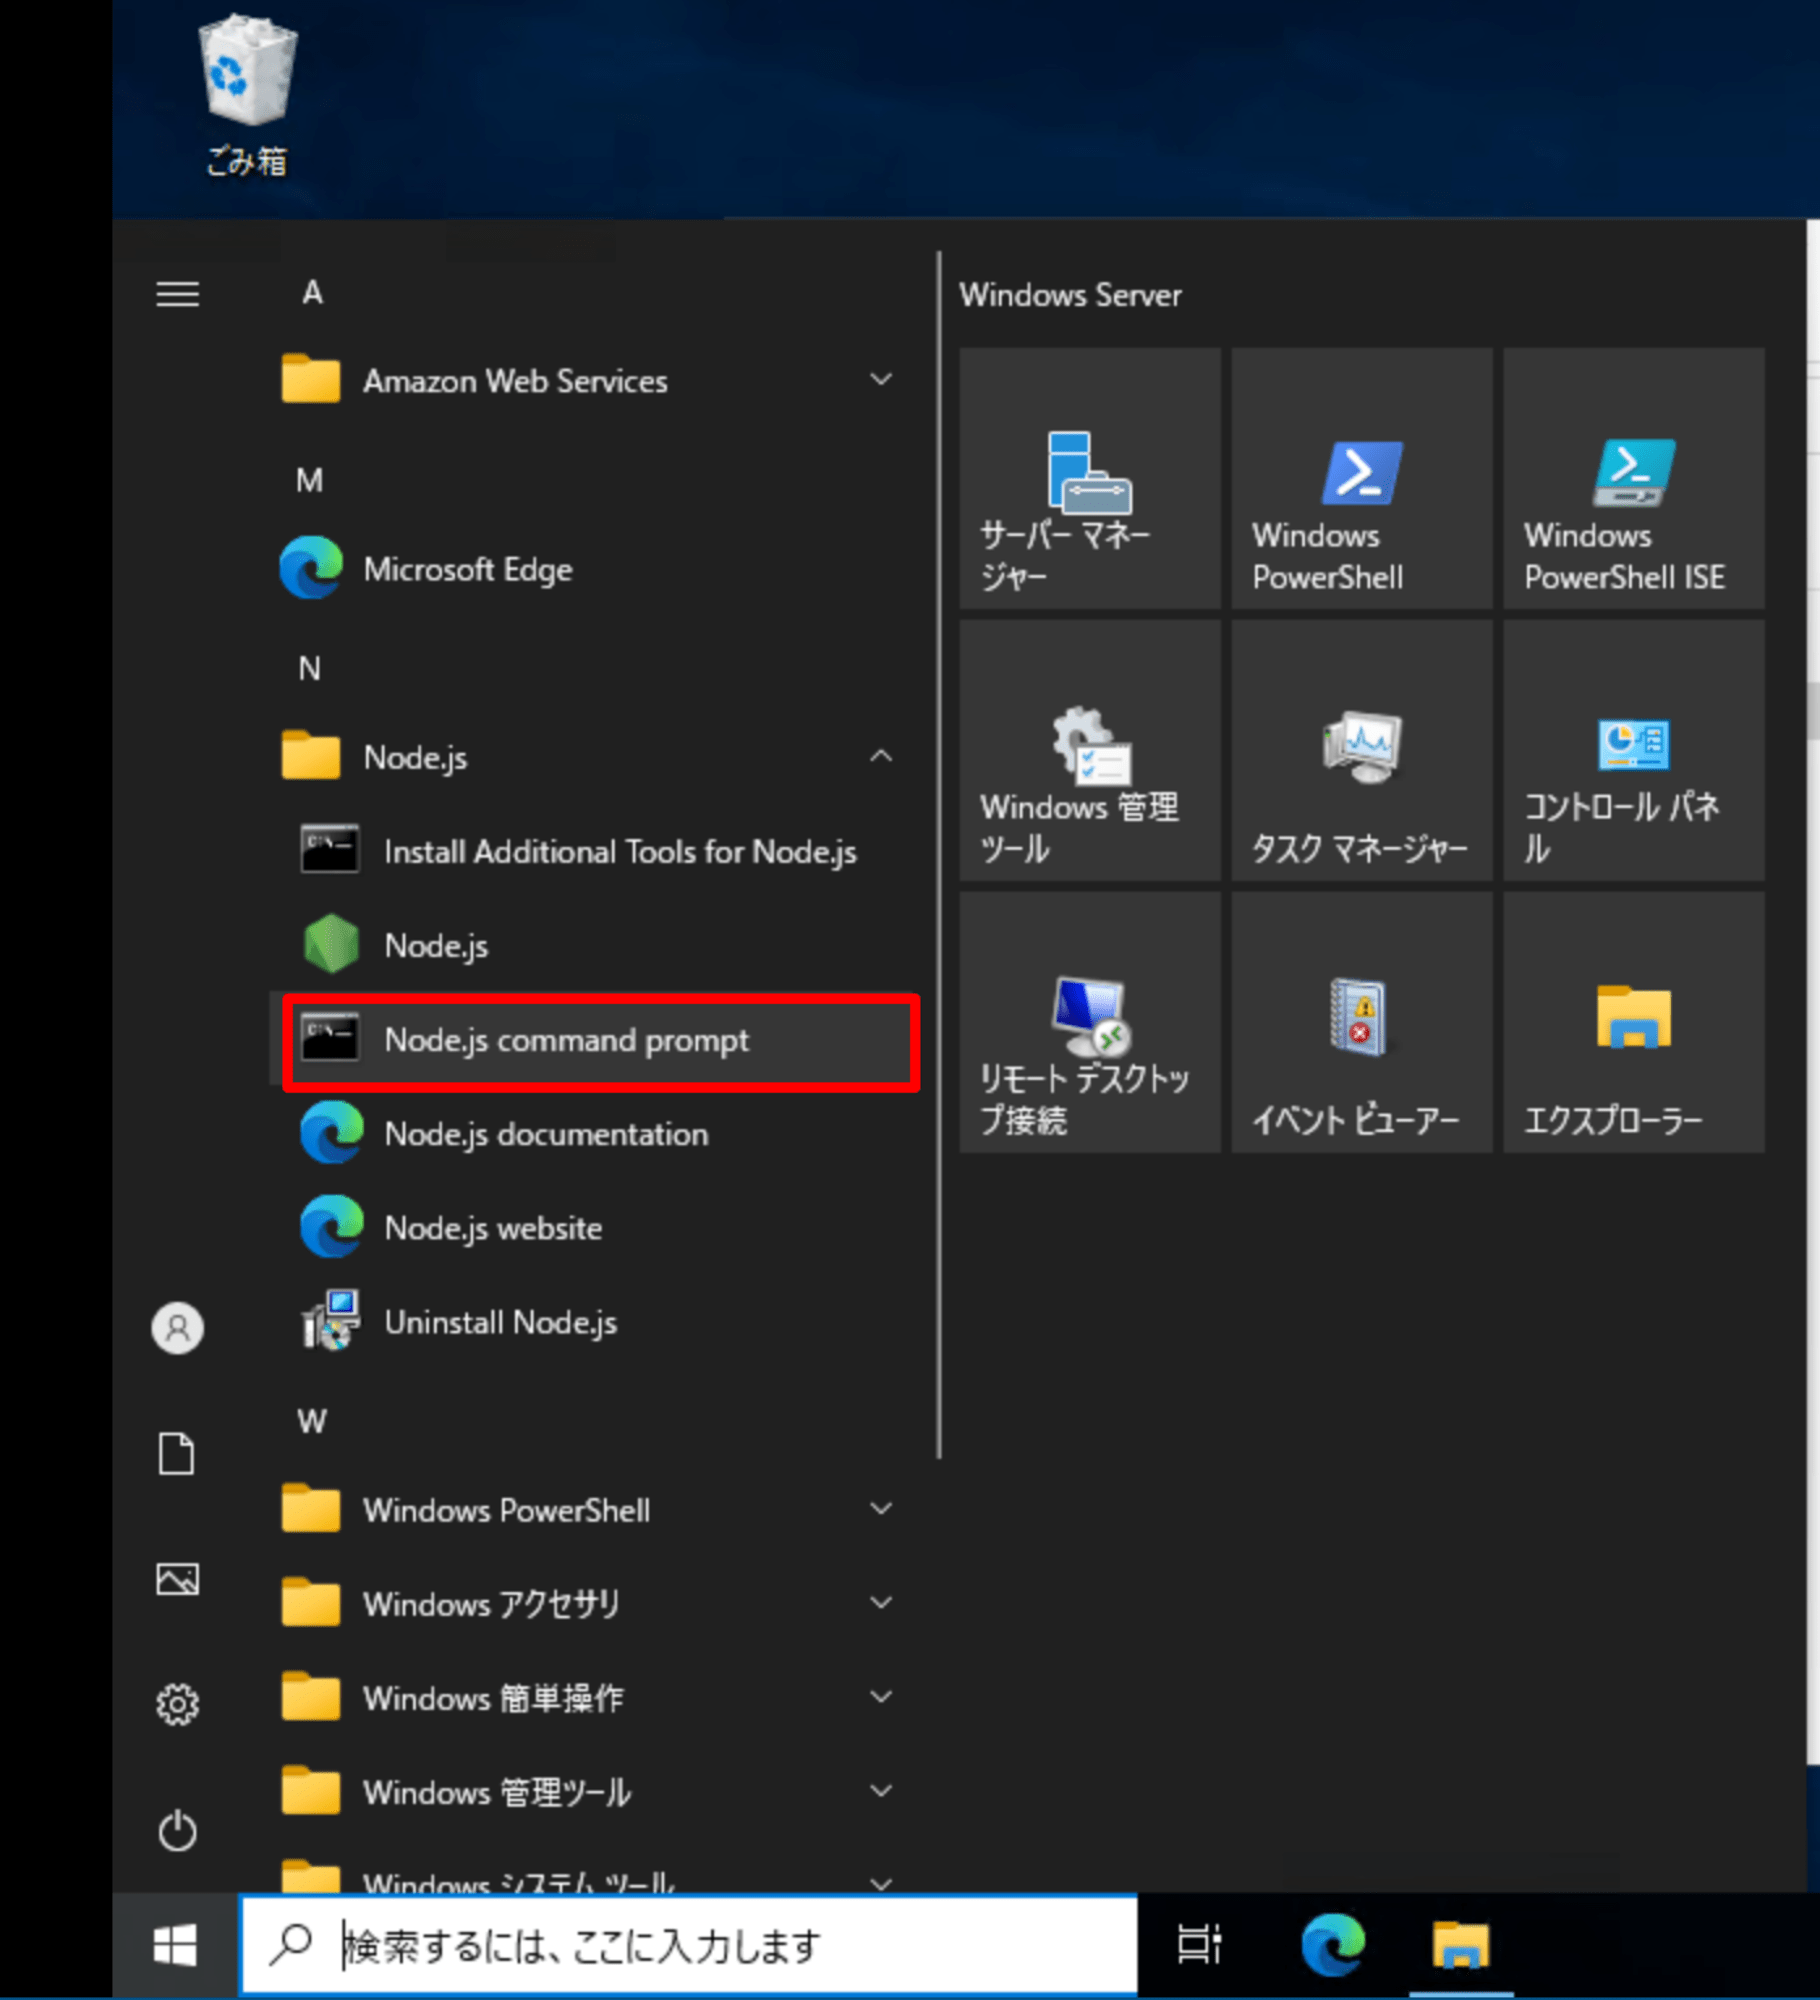1820x2000 pixels.
Task: Launch the Node.js green hexagon app
Action: (x=594, y=945)
